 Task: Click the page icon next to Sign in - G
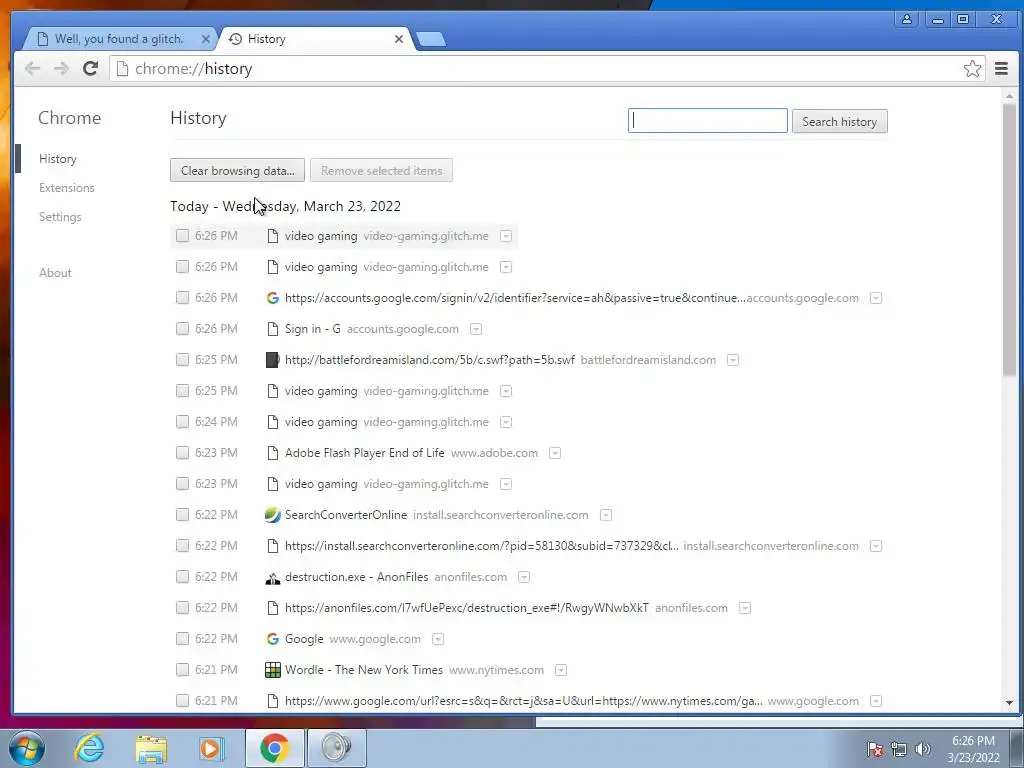pyautogui.click(x=273, y=328)
